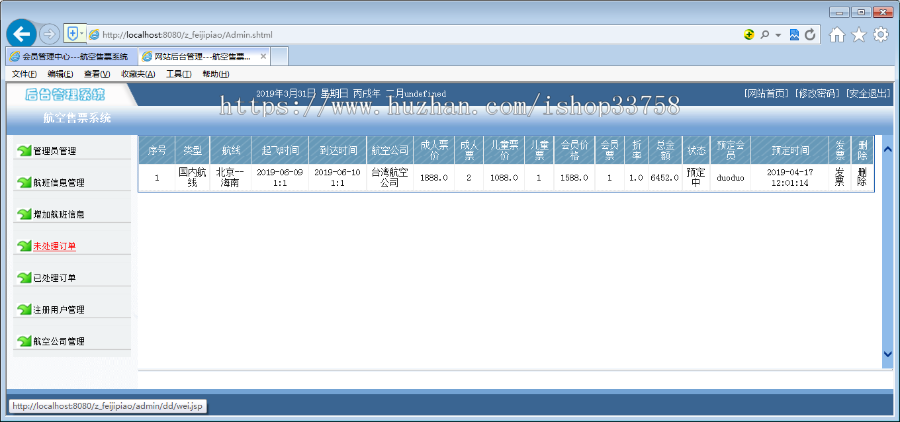Screen dimensions: 900x422
Task: Click the [安全退出] link
Action: point(868,94)
